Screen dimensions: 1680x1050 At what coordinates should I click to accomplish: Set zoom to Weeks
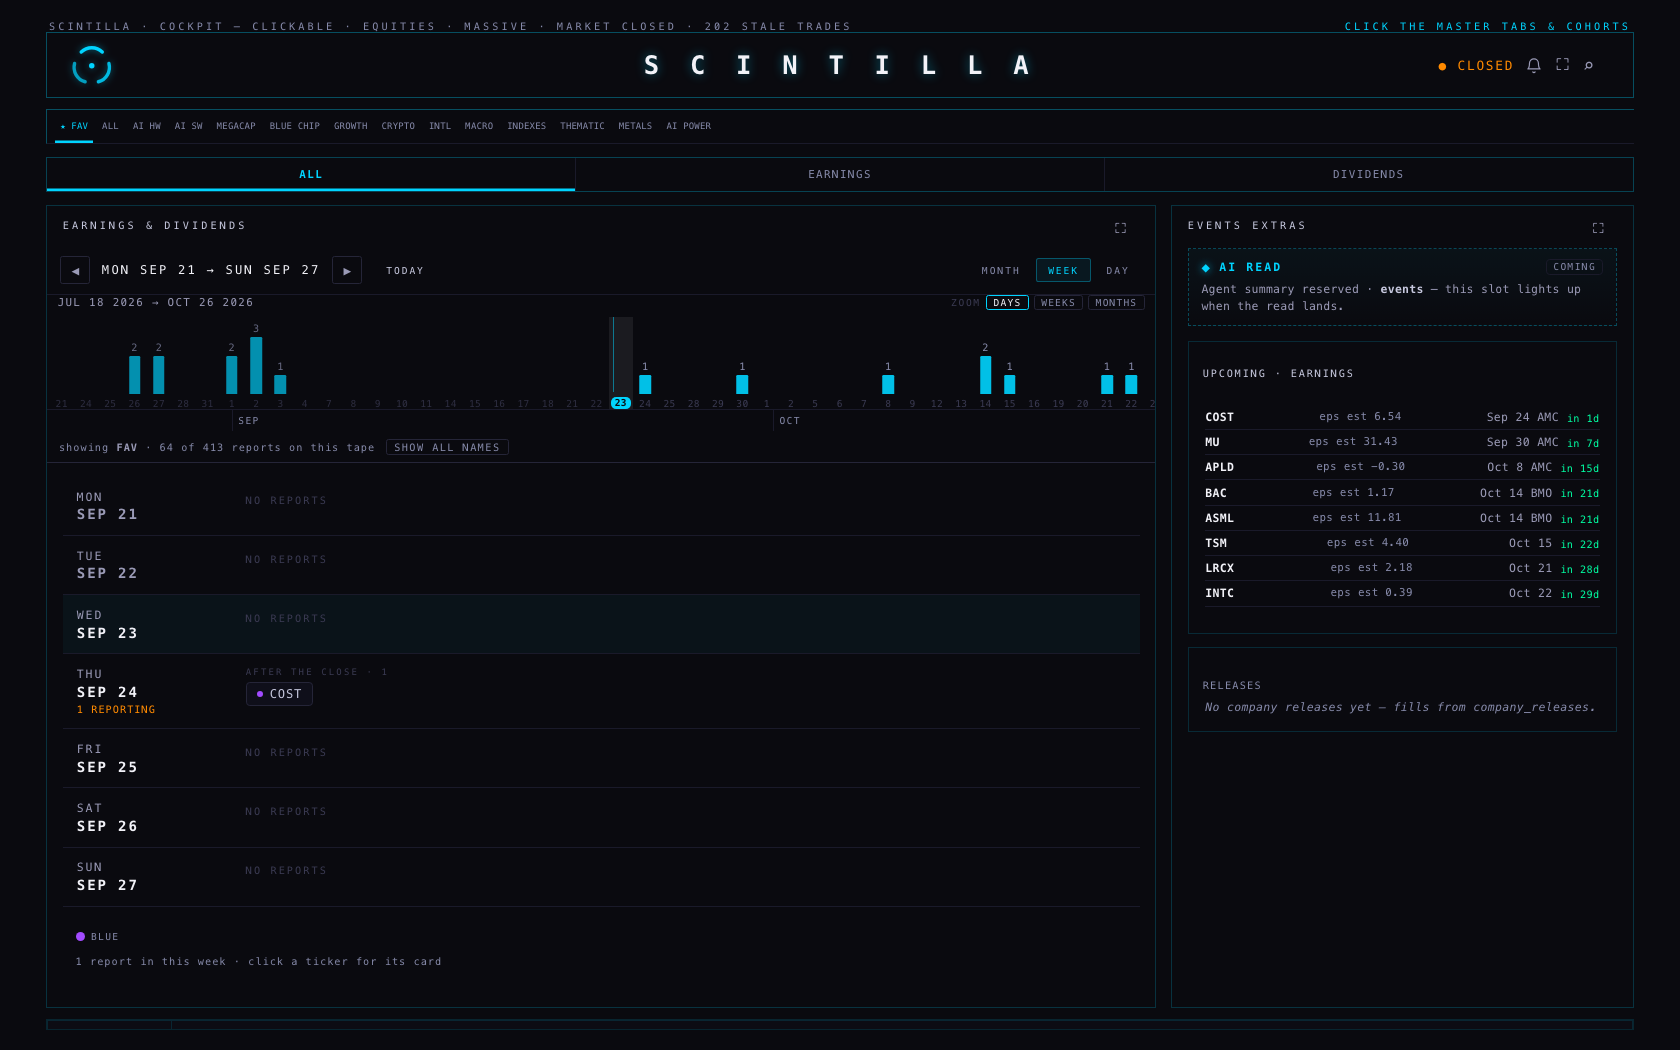pyautogui.click(x=1058, y=303)
